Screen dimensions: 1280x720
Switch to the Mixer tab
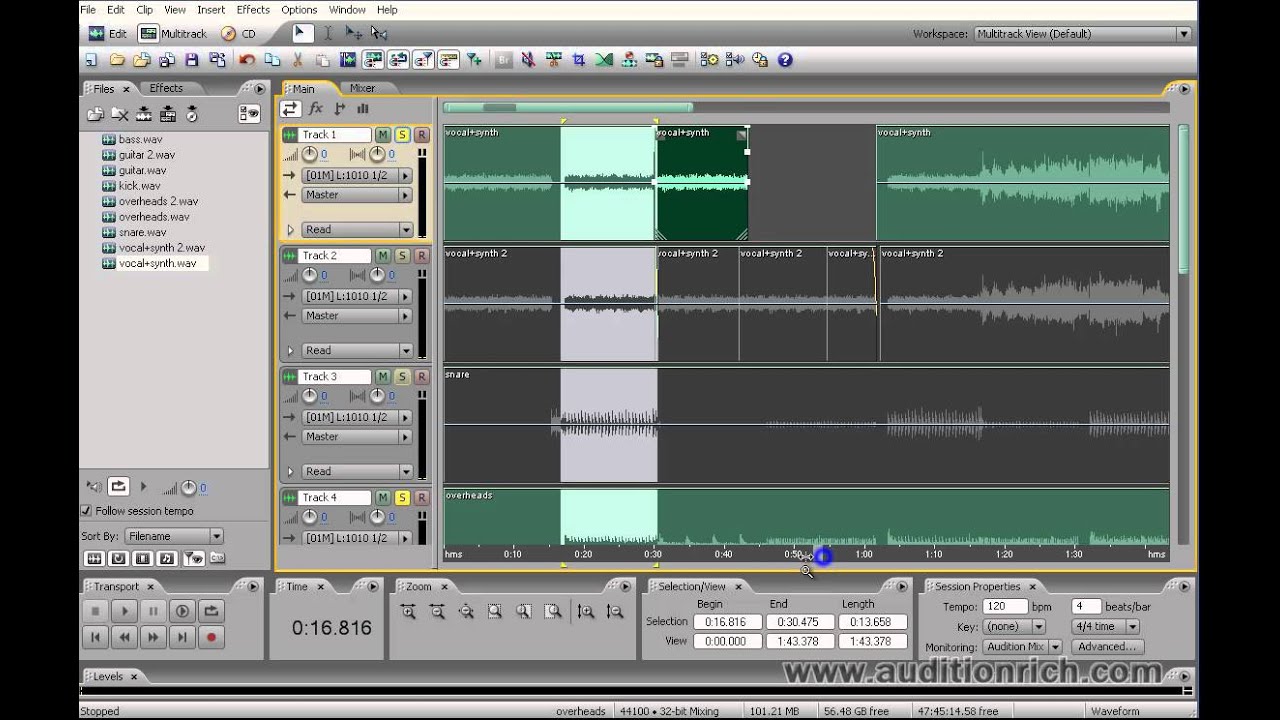click(x=362, y=88)
